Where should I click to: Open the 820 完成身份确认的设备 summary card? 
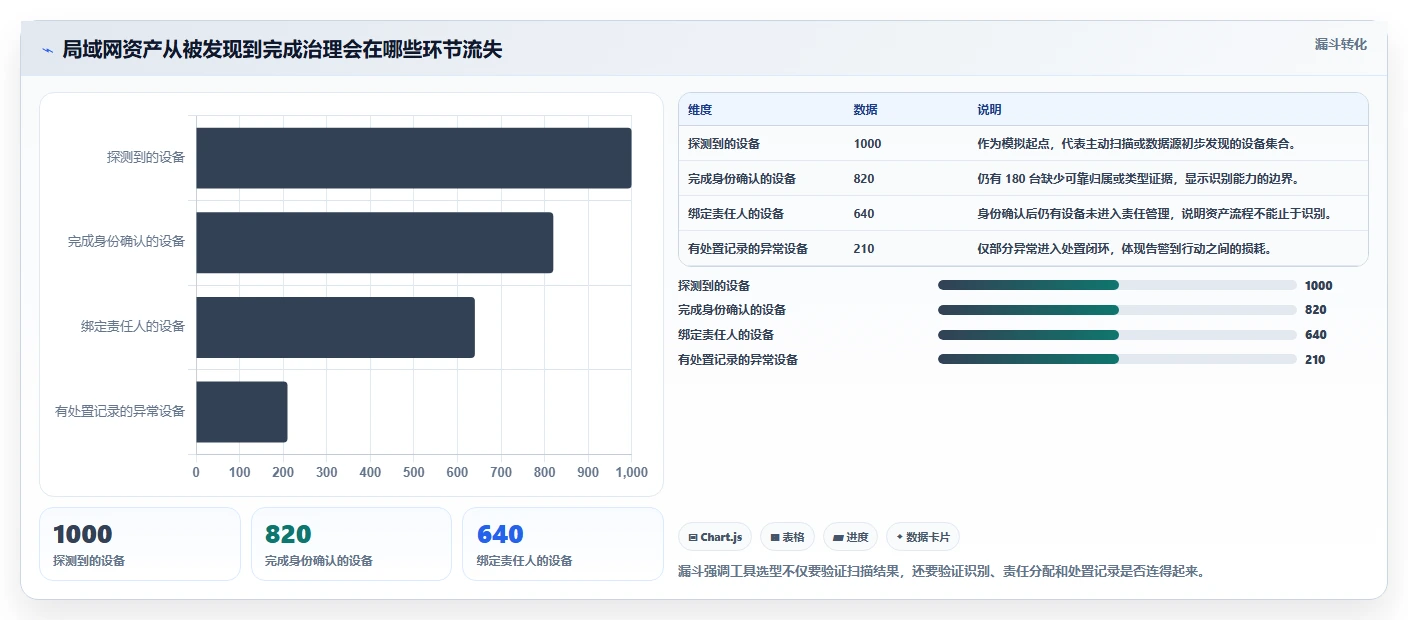coord(352,544)
